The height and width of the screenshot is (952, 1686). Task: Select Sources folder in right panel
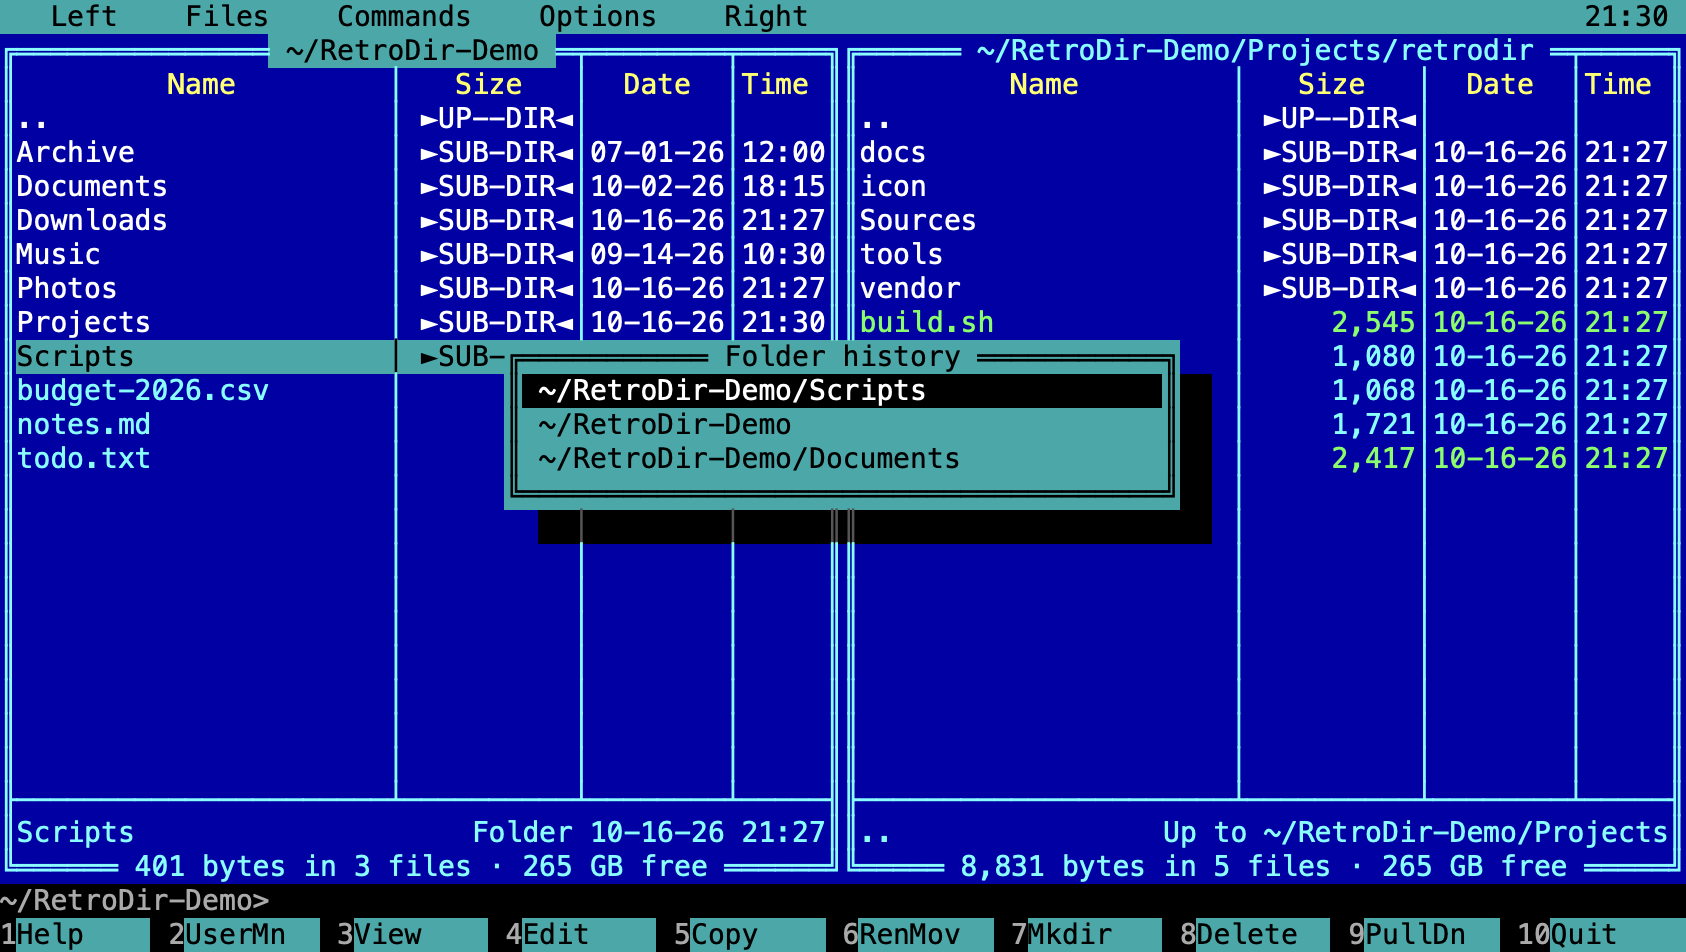tap(1264, 221)
